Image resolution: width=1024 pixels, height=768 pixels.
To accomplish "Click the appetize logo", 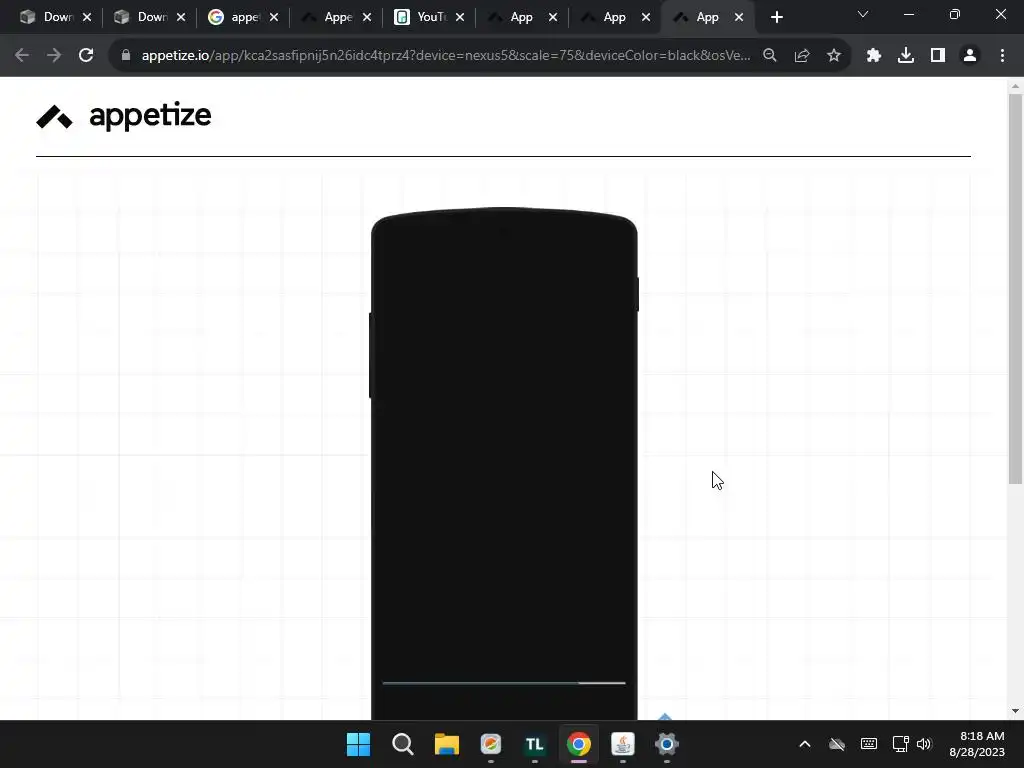I will tap(123, 116).
